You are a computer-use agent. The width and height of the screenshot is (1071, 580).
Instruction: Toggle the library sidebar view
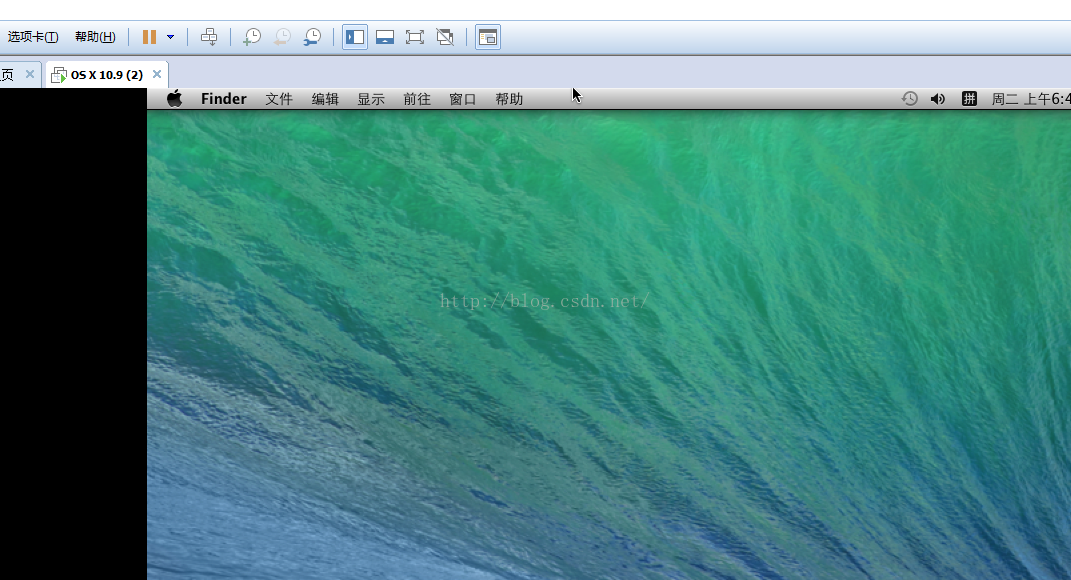click(354, 37)
